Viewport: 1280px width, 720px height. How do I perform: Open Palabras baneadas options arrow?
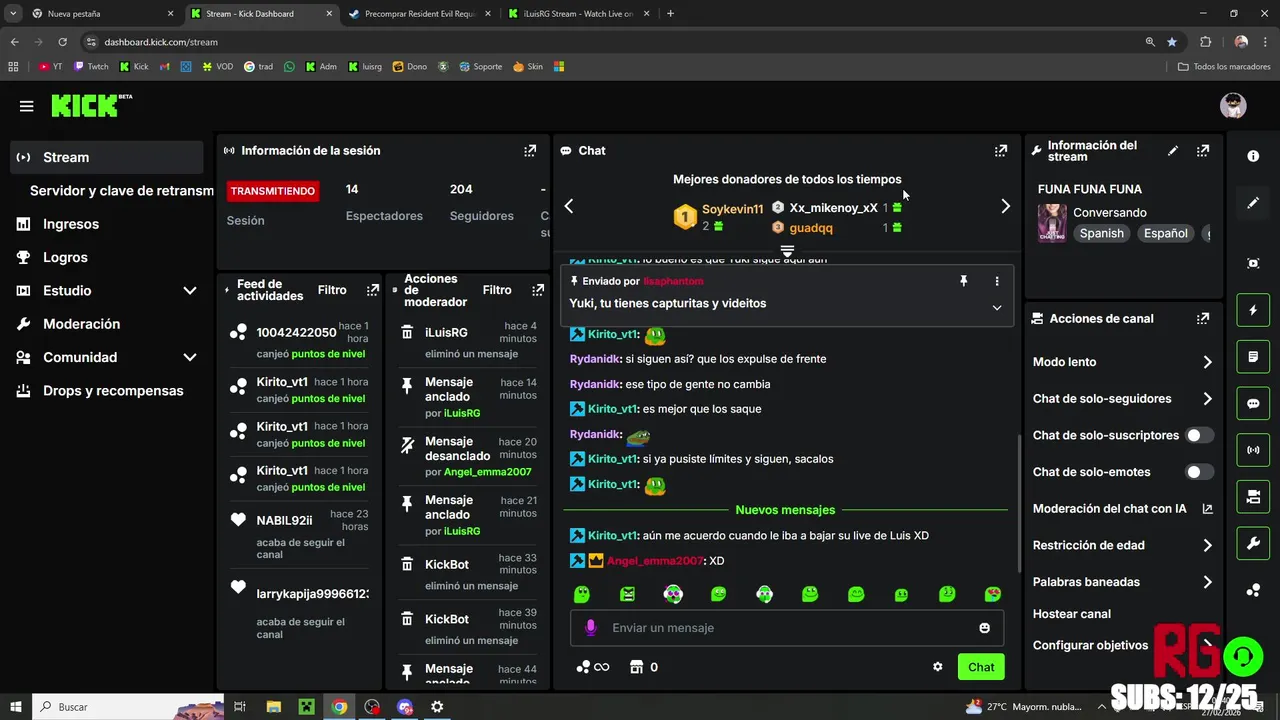click(x=1207, y=582)
